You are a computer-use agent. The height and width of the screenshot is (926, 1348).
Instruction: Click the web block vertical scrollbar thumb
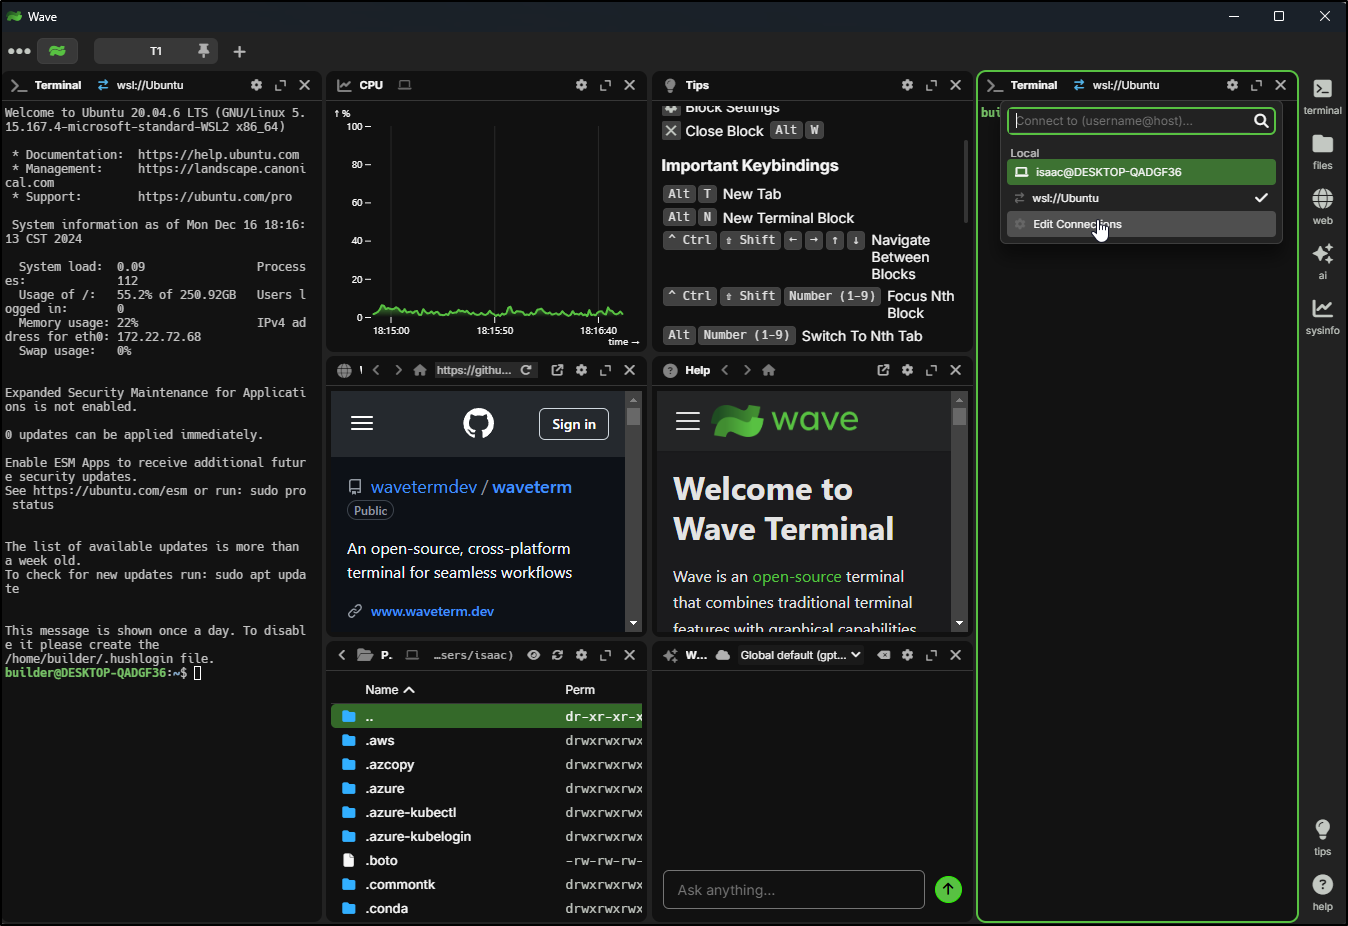coord(633,415)
